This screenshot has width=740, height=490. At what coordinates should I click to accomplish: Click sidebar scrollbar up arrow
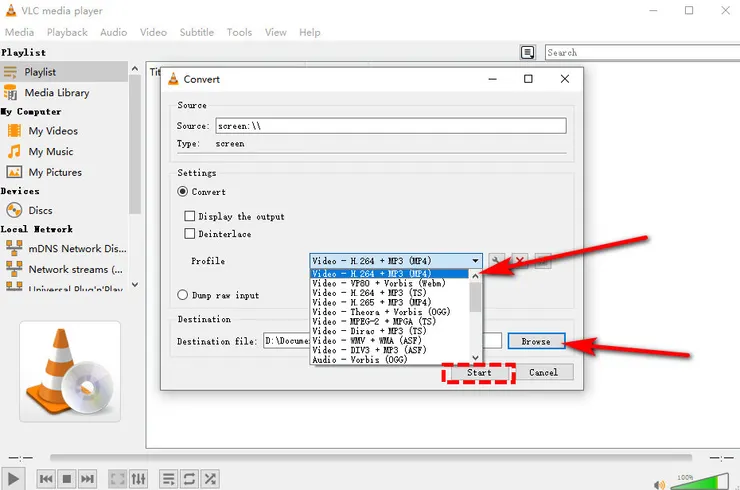135,69
